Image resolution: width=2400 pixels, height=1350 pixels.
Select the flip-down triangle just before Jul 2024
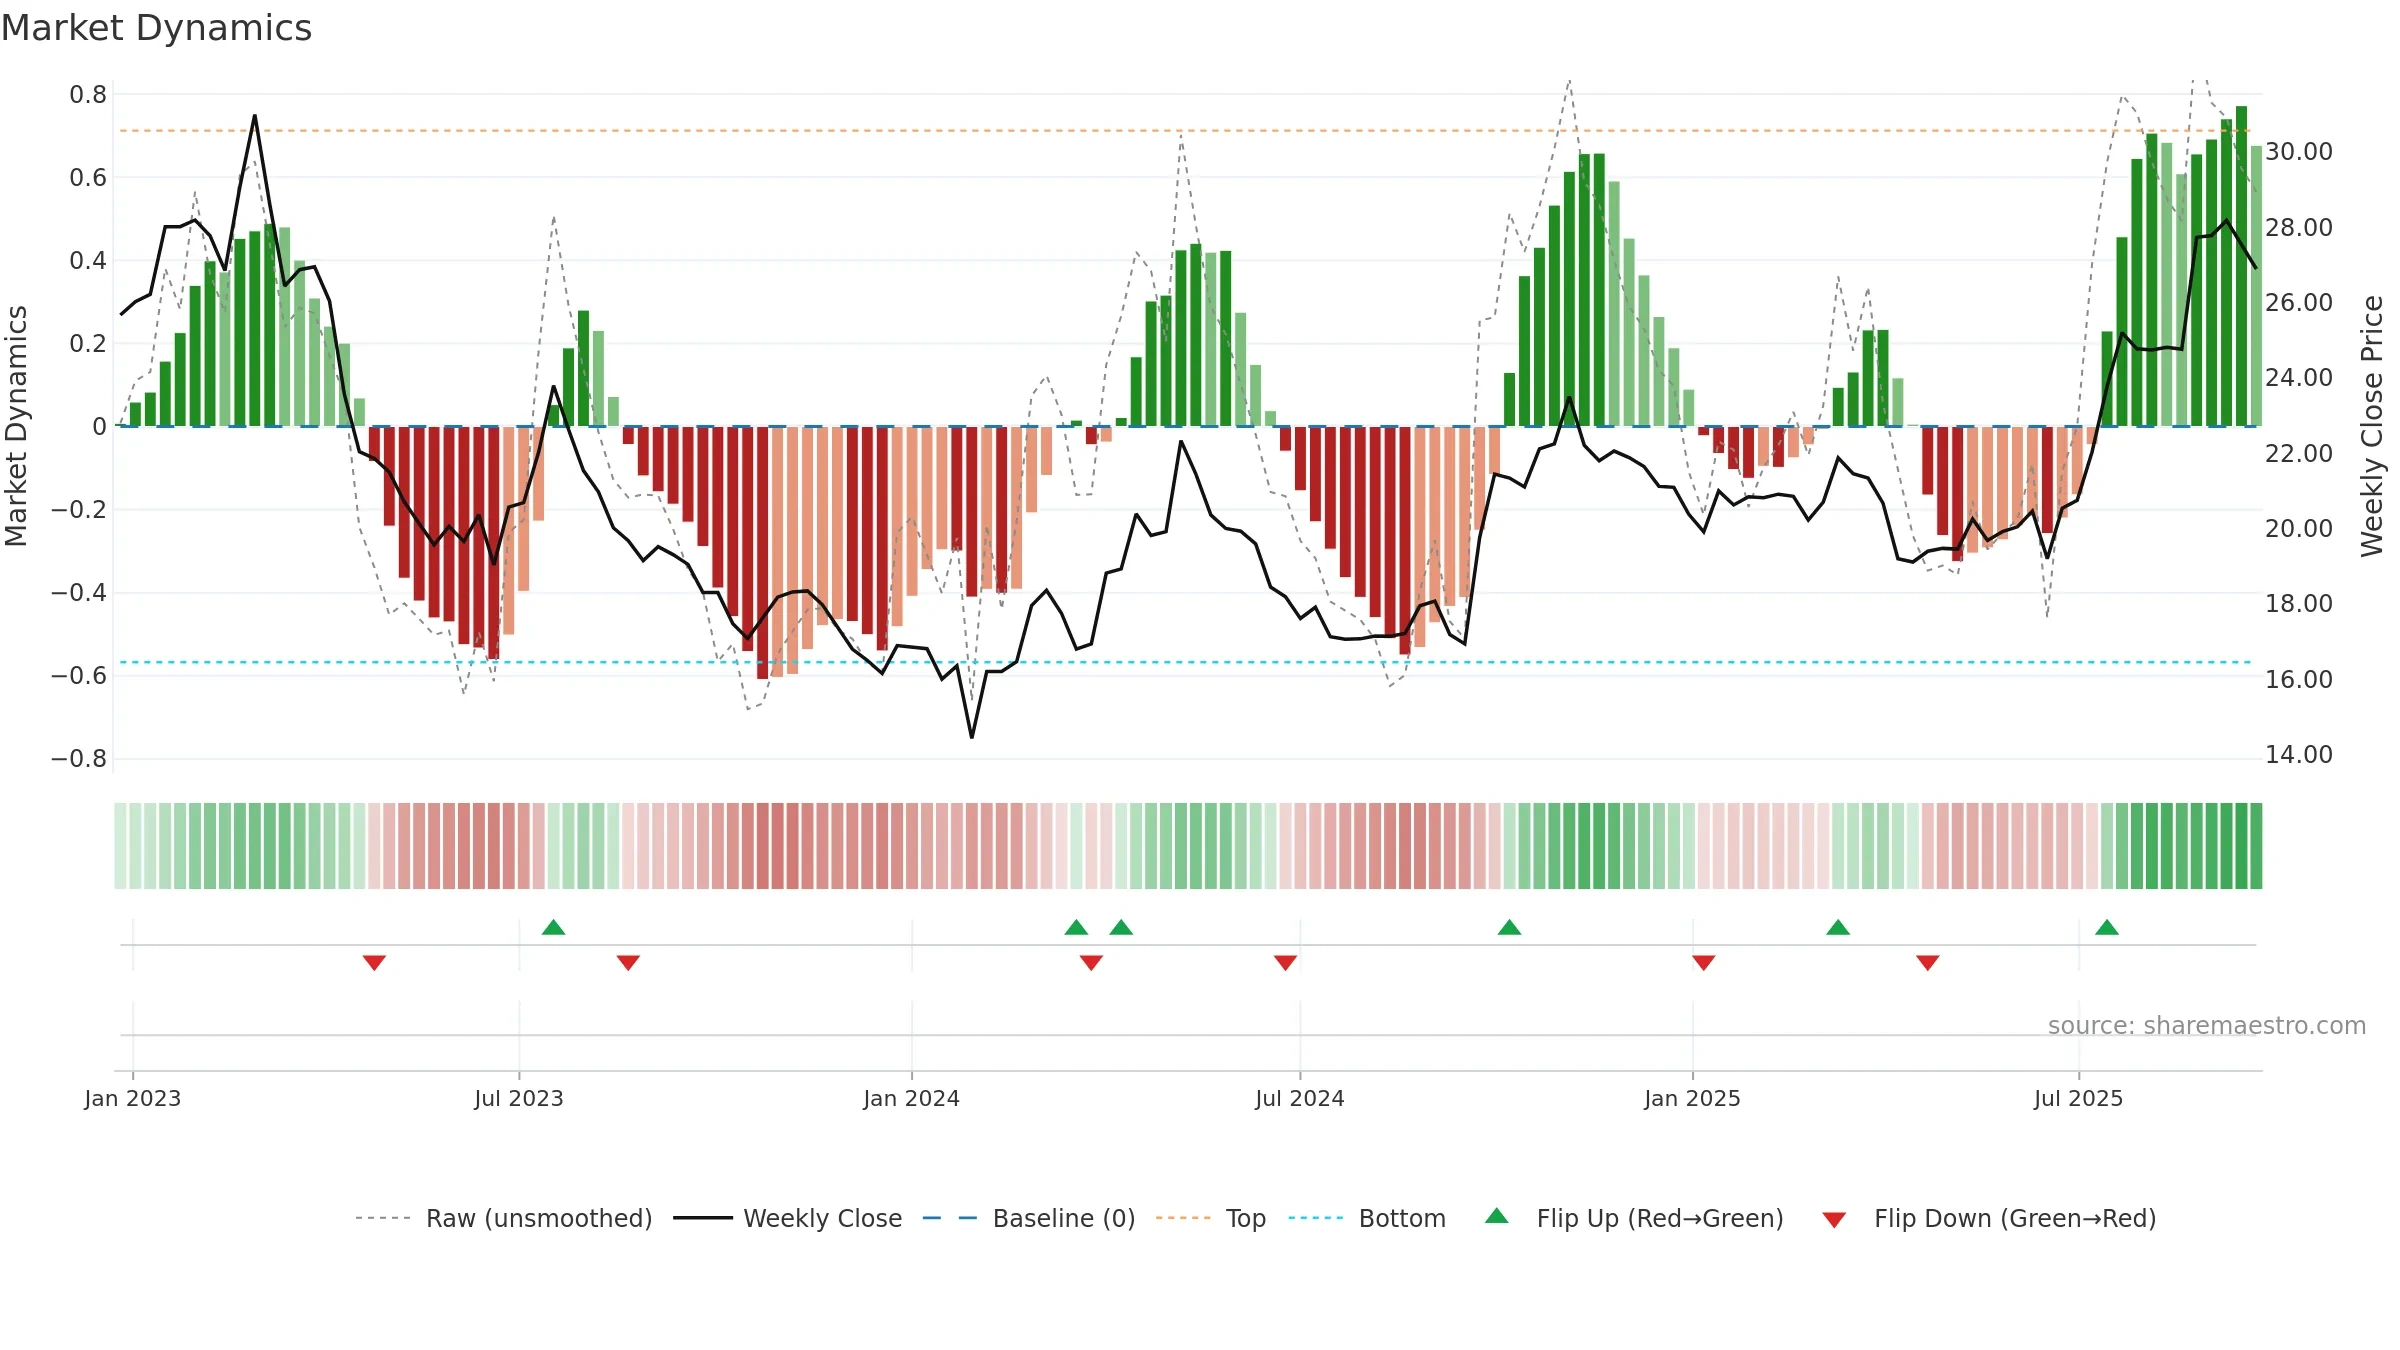[1285, 962]
